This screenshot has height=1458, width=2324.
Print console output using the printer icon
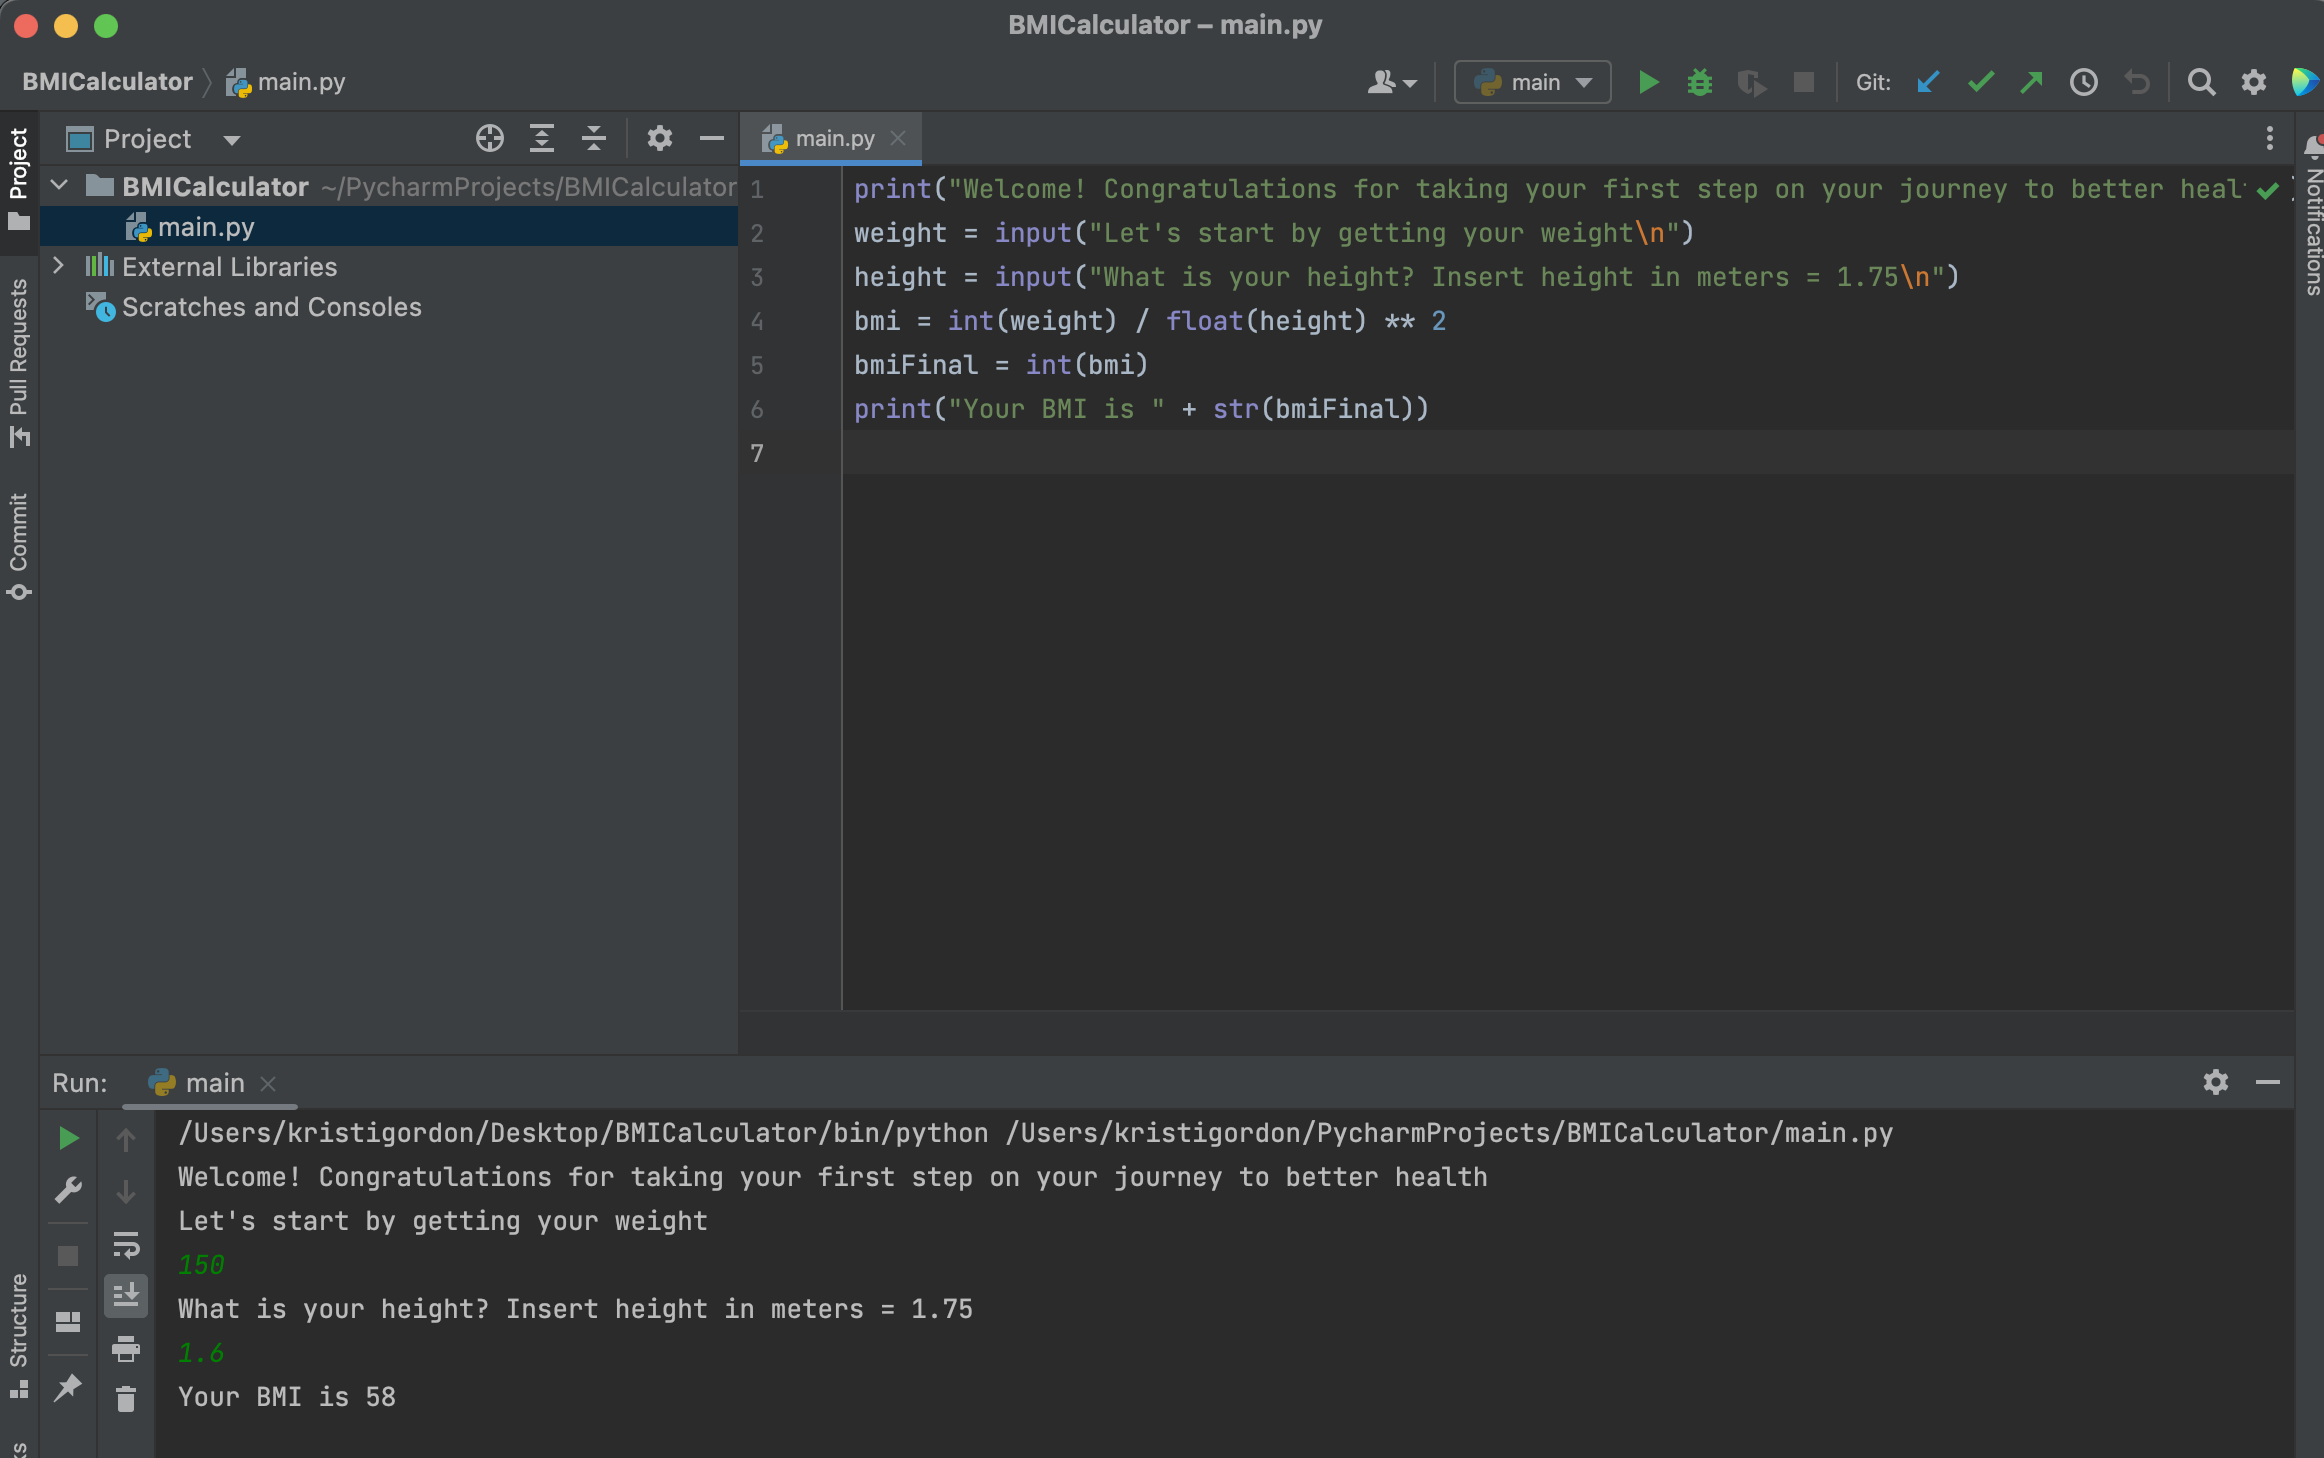126,1350
